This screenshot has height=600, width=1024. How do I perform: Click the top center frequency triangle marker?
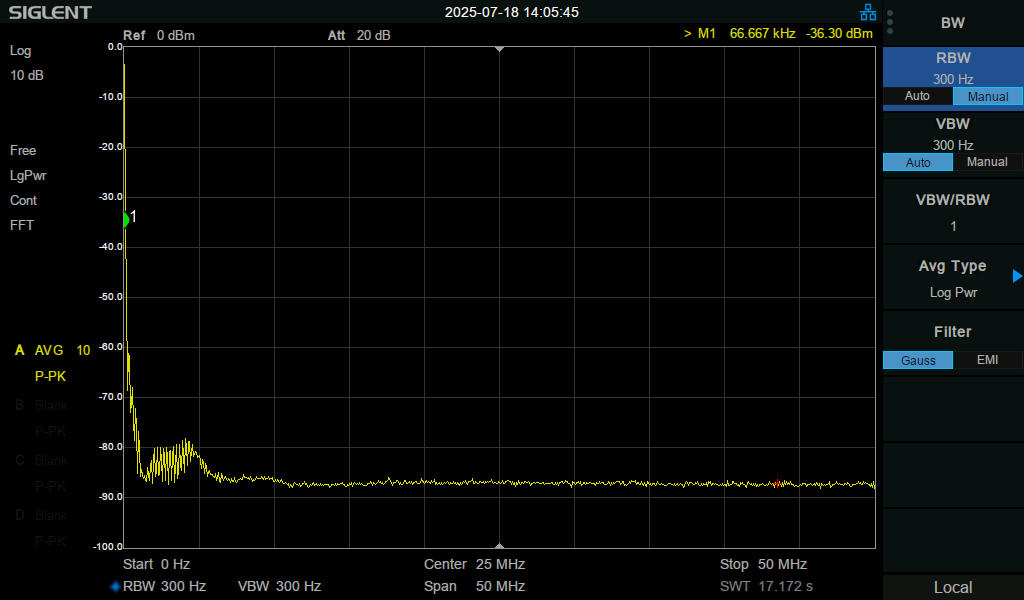click(x=500, y=49)
